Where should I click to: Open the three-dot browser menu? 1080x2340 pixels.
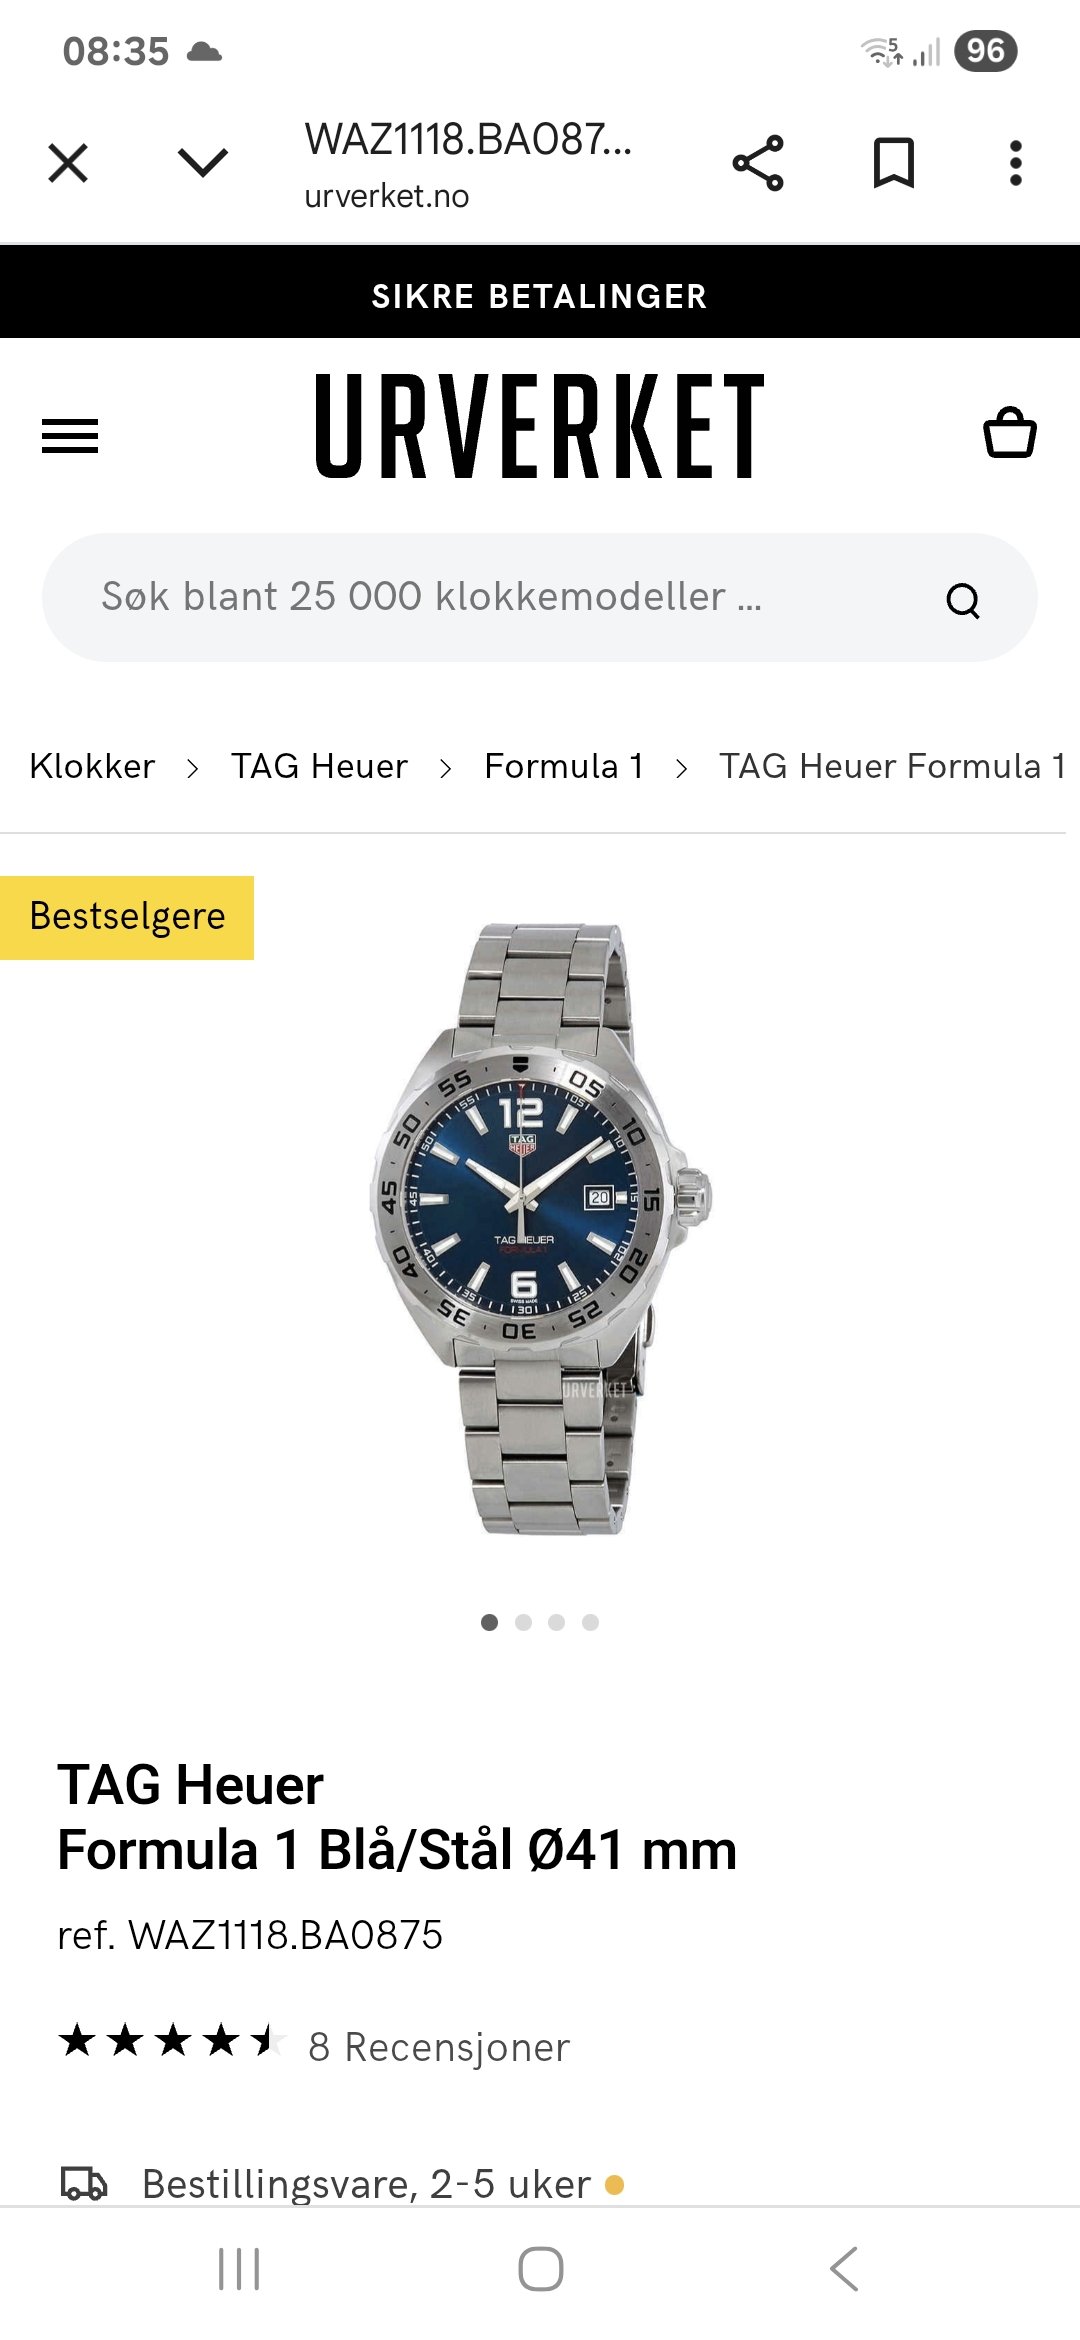pyautogui.click(x=1016, y=163)
